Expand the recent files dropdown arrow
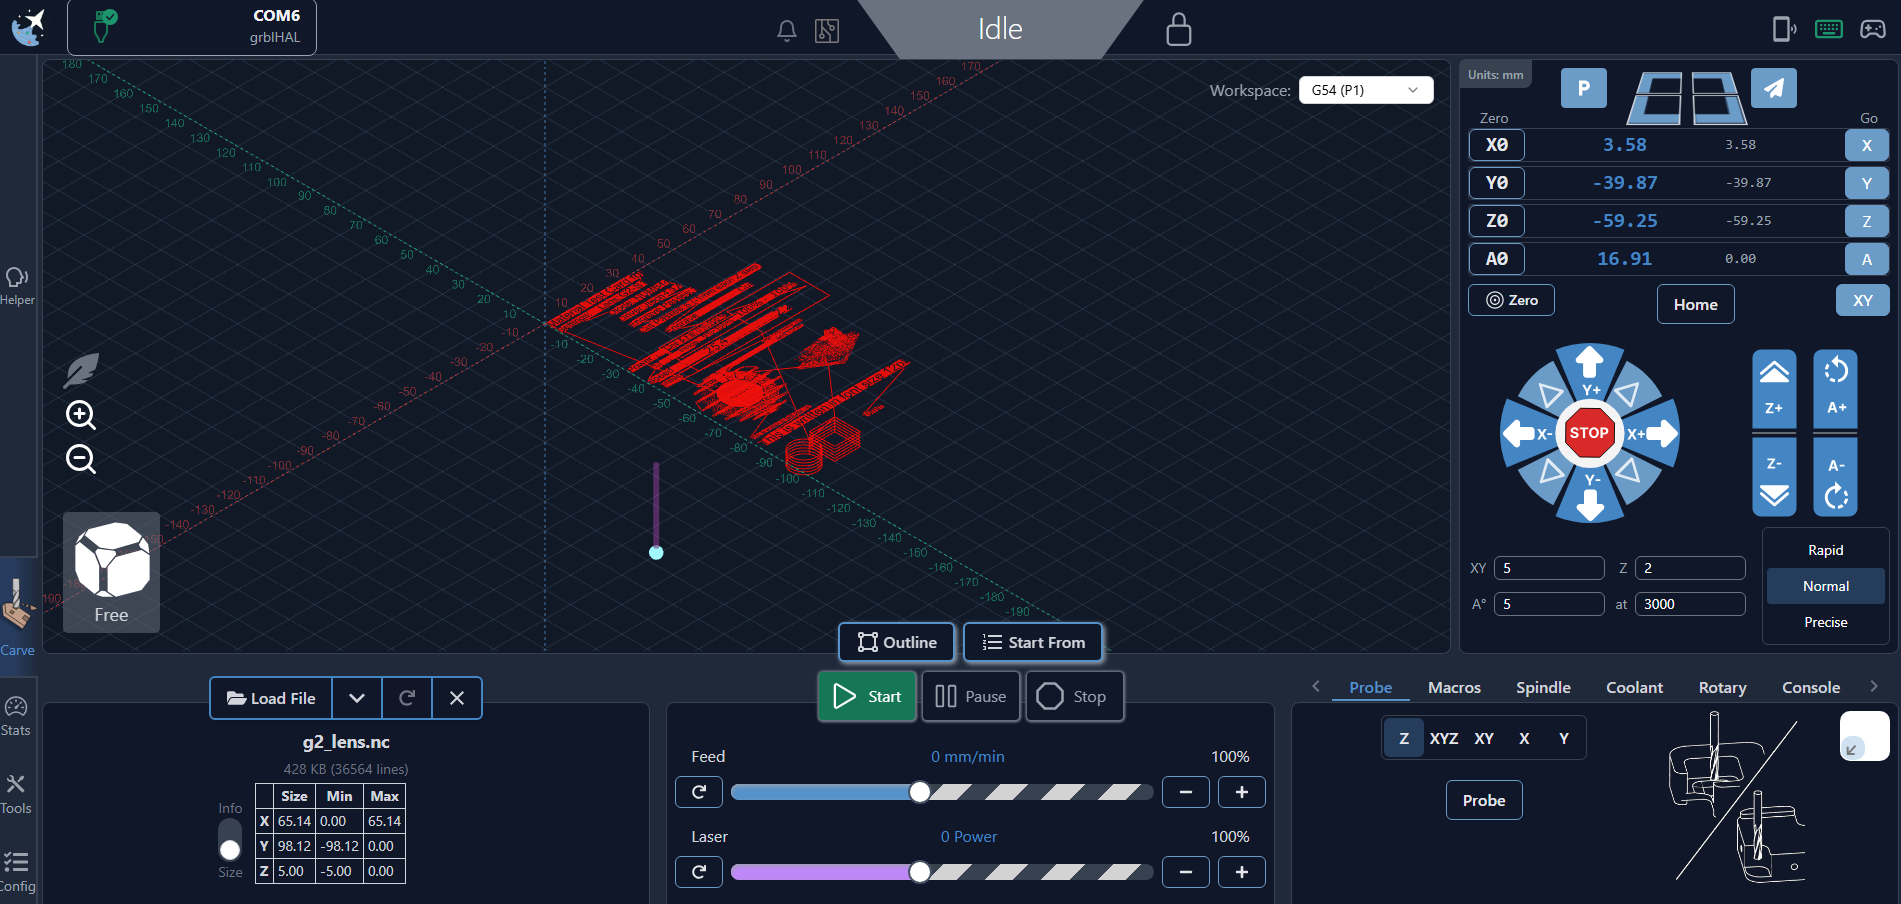 pyautogui.click(x=357, y=698)
